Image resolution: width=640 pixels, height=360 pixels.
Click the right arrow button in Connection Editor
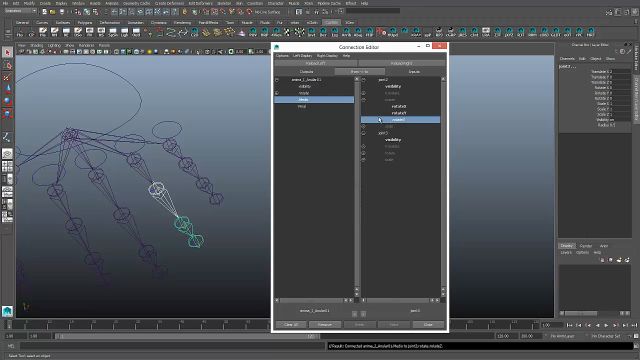(363, 314)
